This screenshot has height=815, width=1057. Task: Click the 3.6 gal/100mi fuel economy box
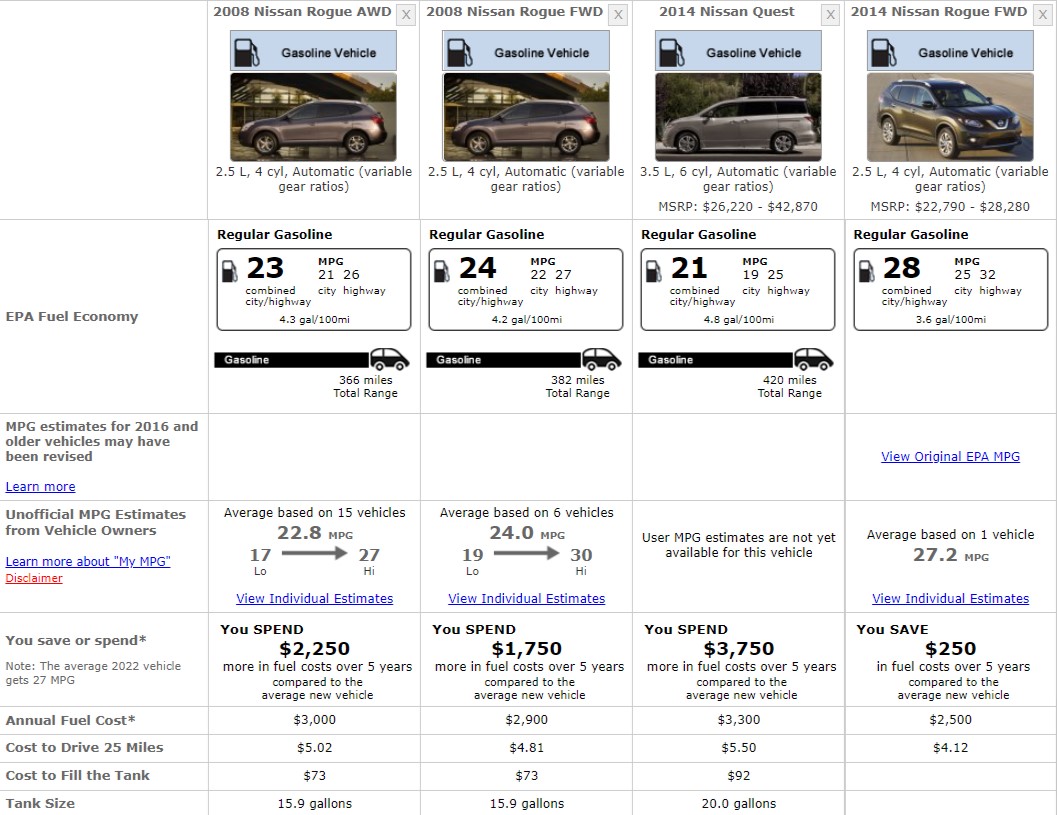point(950,289)
